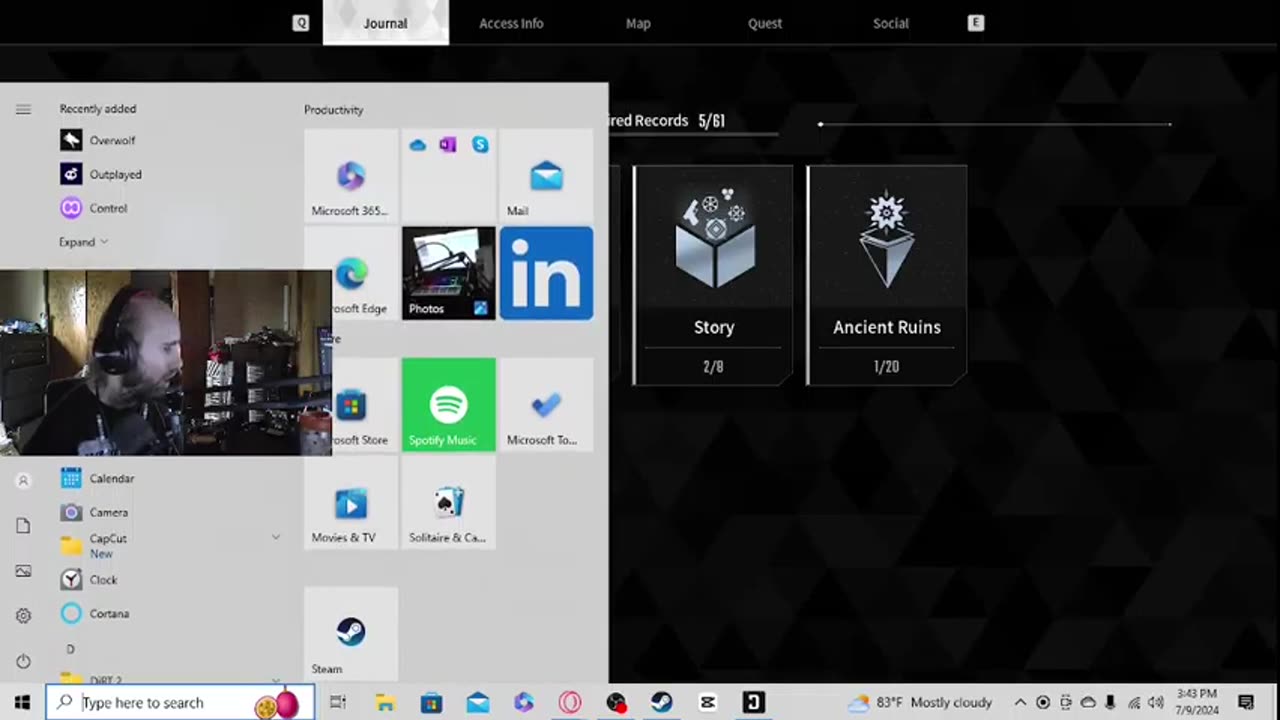Open the notification center icon
Screen dimensions: 1280x720
1246,702
